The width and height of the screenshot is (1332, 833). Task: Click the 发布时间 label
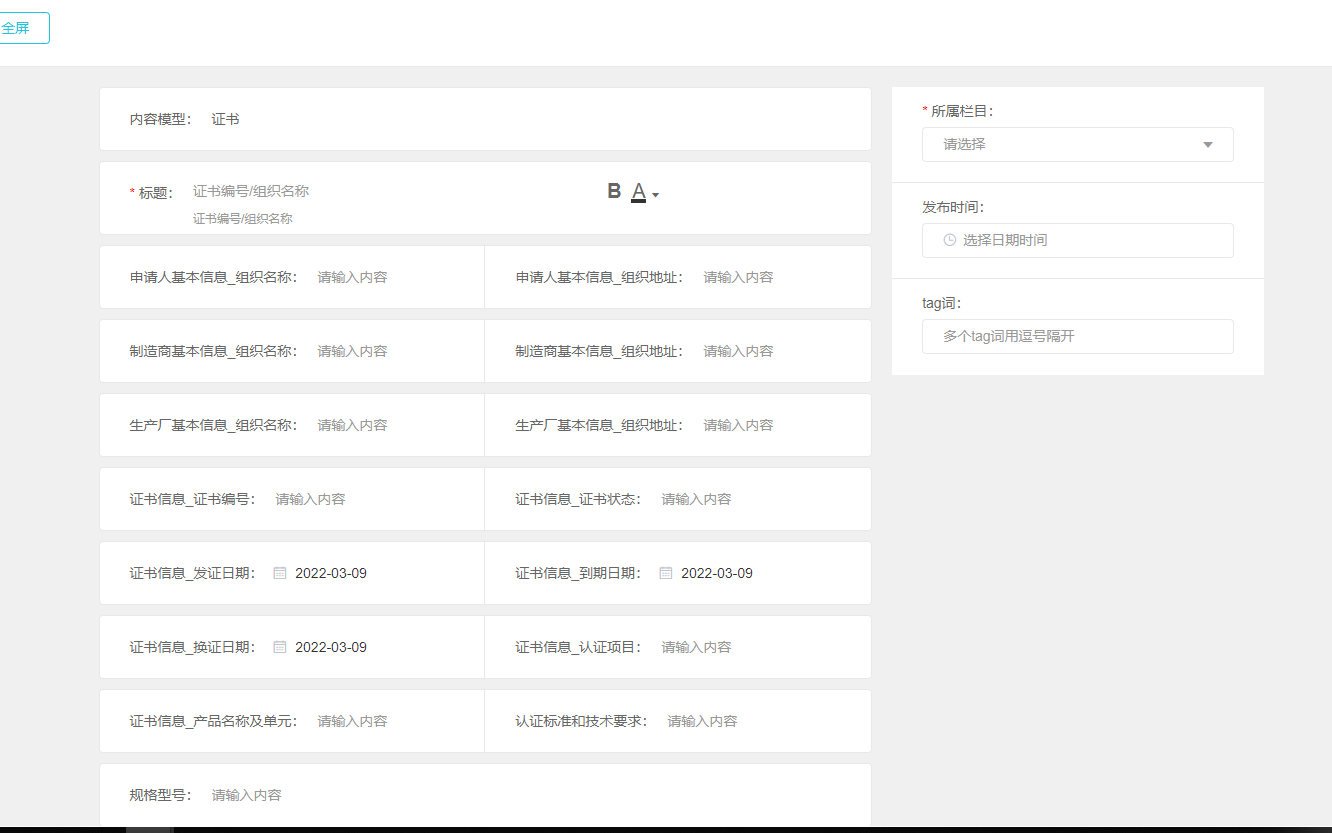coord(953,207)
